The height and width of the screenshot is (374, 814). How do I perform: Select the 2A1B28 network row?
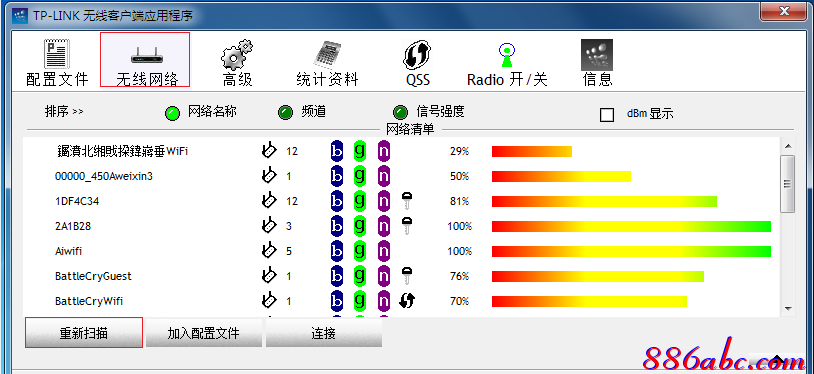tap(402, 226)
